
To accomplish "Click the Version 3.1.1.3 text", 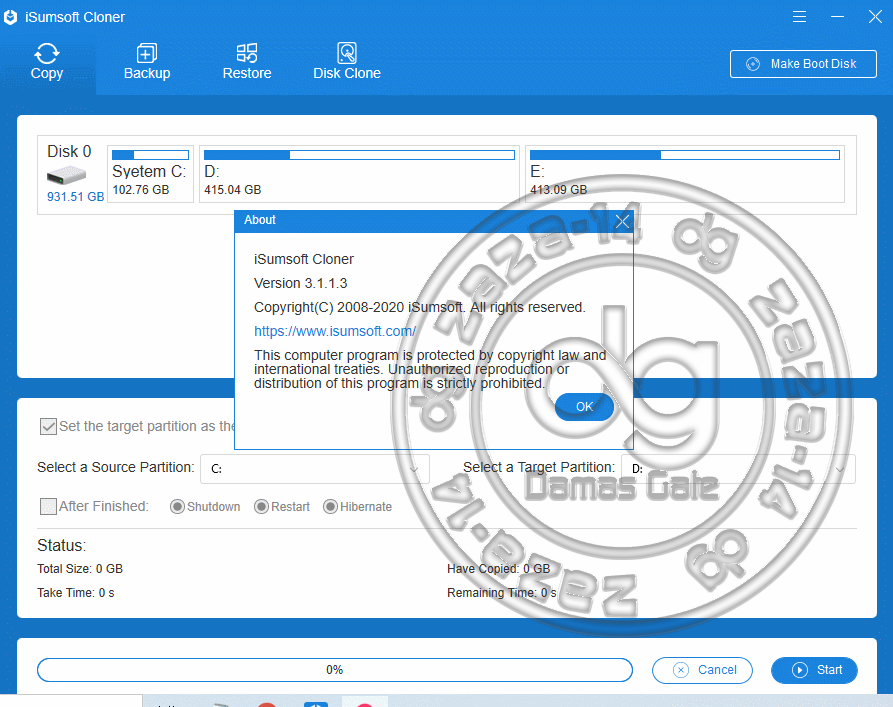I will point(300,283).
